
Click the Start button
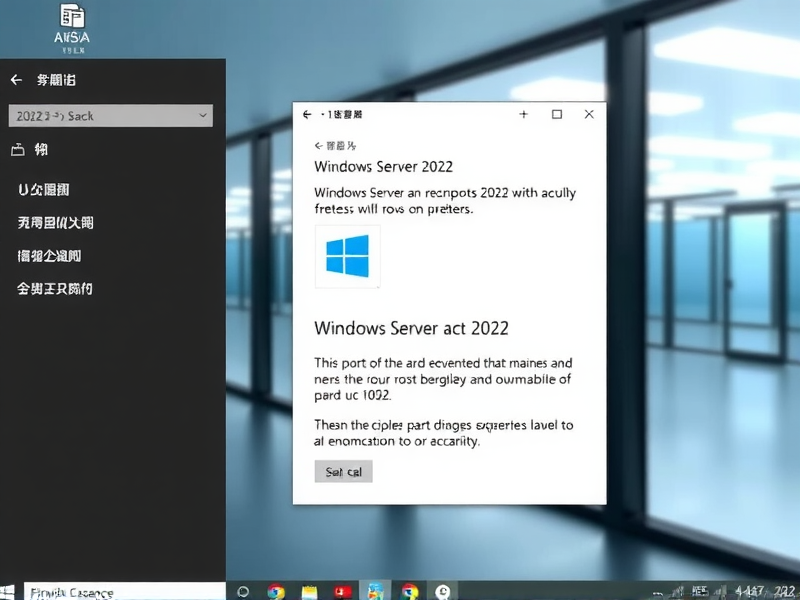click(x=10, y=589)
